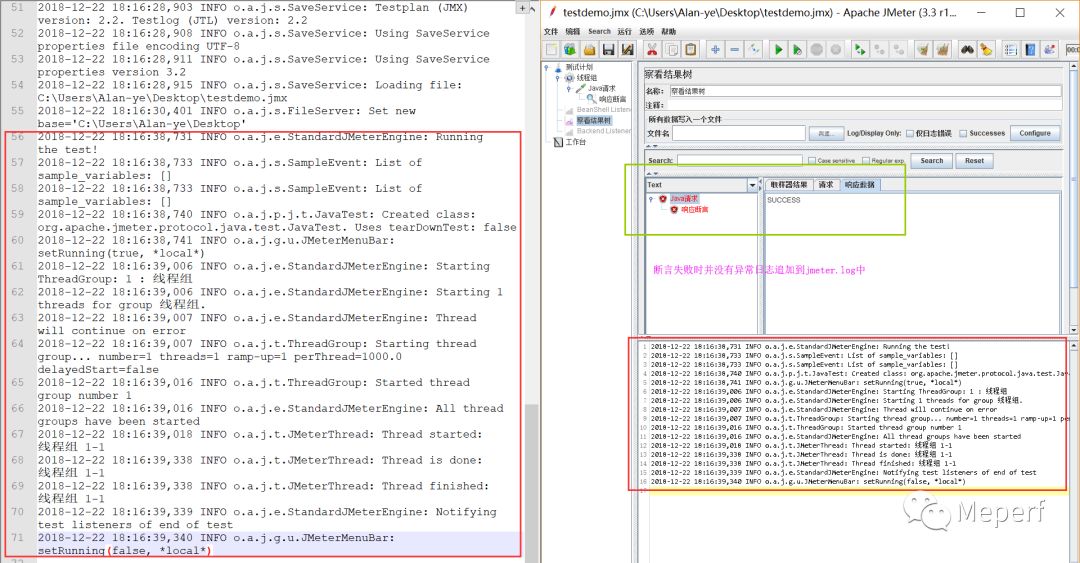Click the 名称 name input field
Viewport: 1080px width, 563px height.
coord(864,91)
